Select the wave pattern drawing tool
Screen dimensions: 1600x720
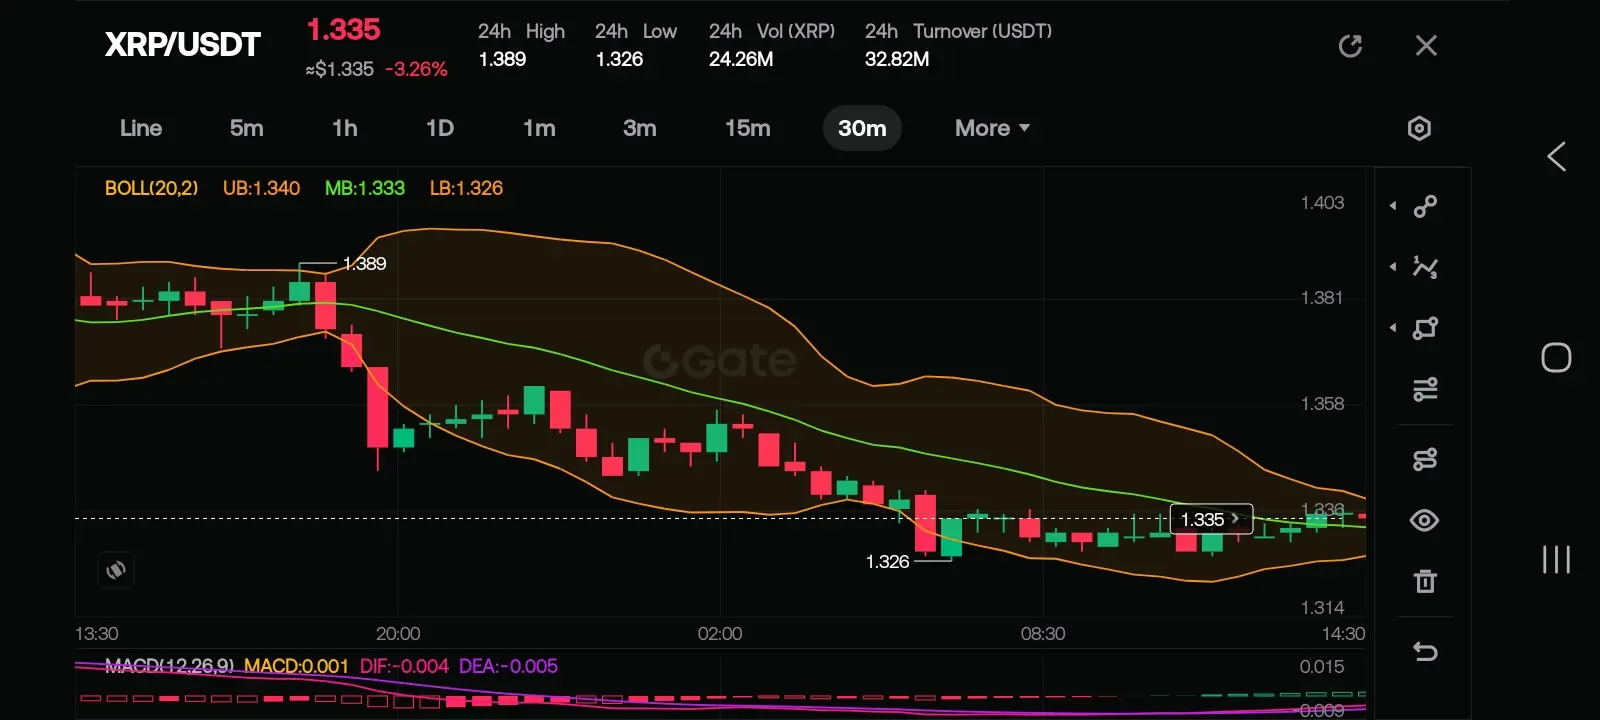coord(1425,267)
